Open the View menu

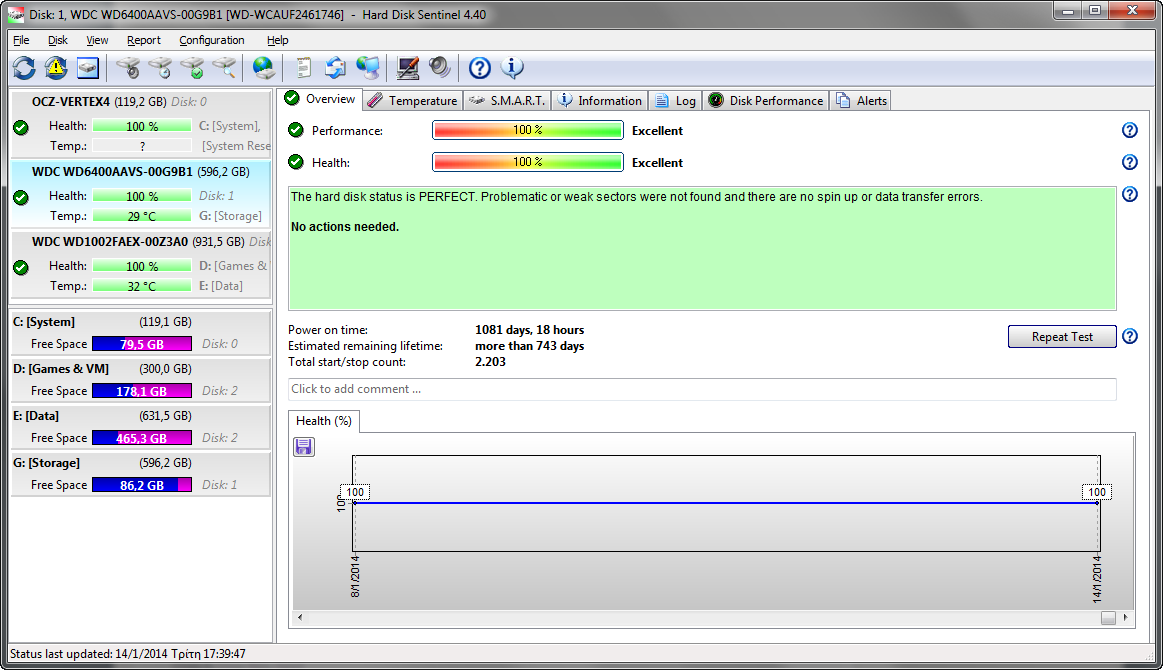pos(97,40)
